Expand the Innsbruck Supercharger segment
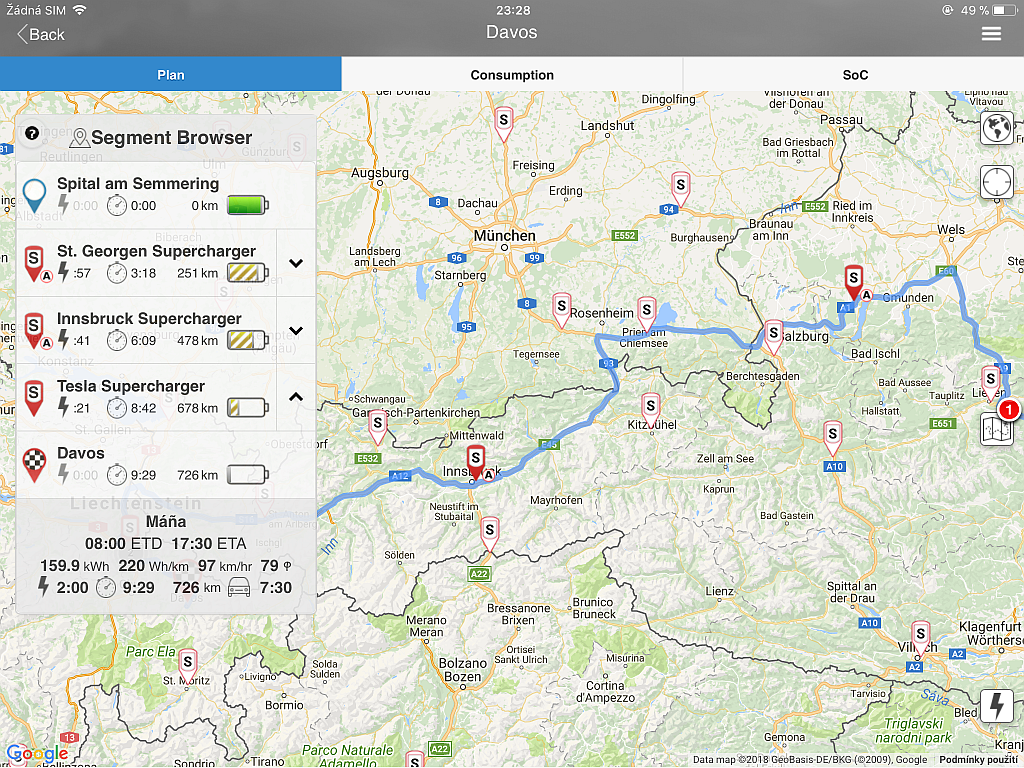This screenshot has height=768, width=1024. point(296,330)
